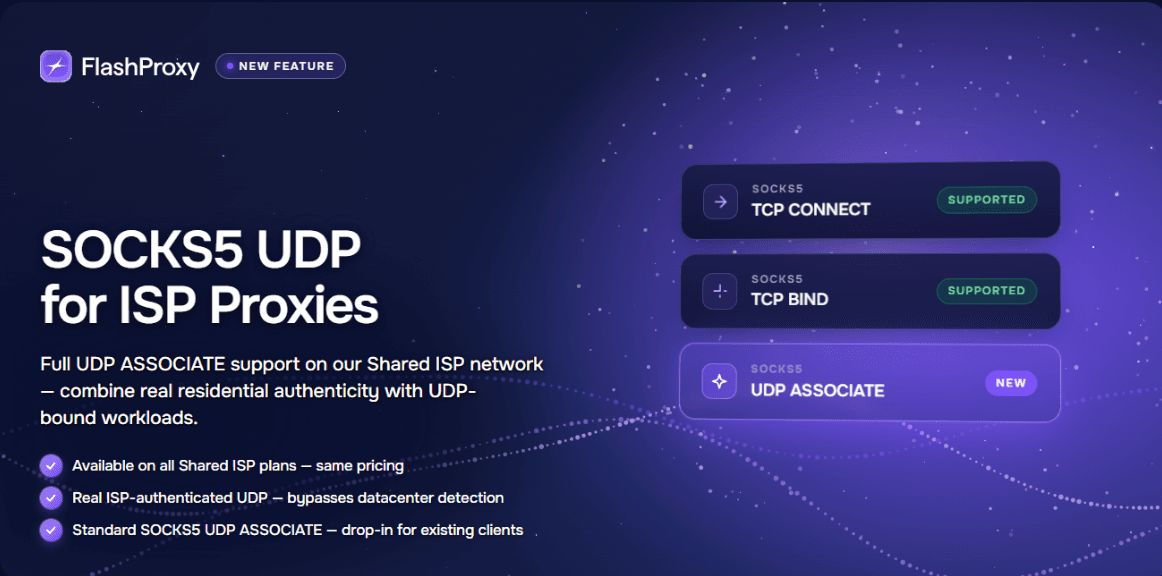This screenshot has height=576, width=1162.
Task: Click the drop-in for existing clients bullet text
Action: (297, 530)
